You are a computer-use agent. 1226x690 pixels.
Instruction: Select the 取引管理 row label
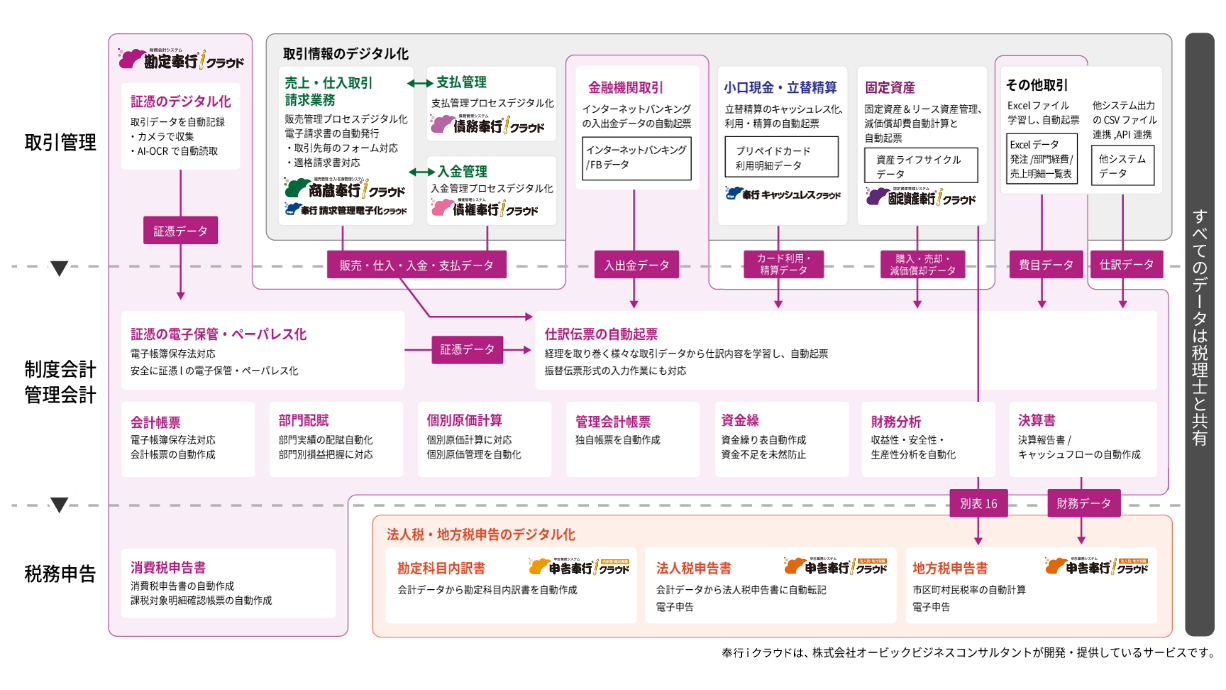pyautogui.click(x=60, y=143)
